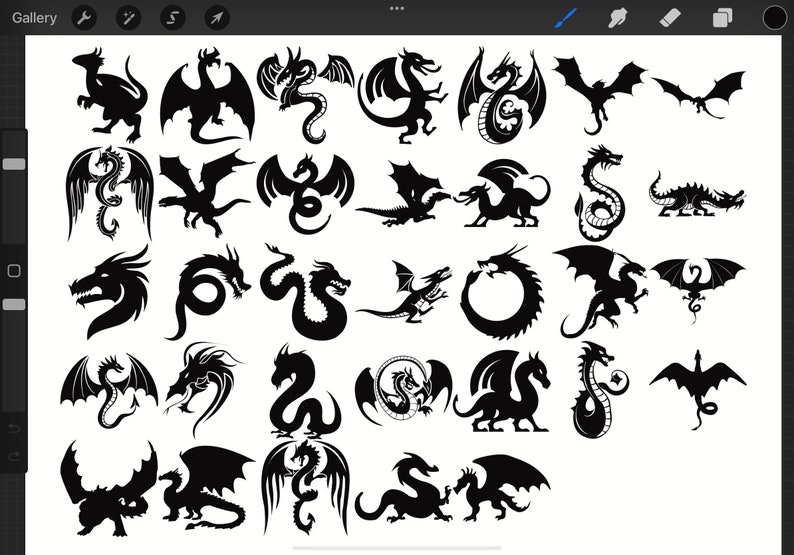
Task: Tap the ouroboros ring dragon silhouette
Action: pyautogui.click(x=501, y=292)
